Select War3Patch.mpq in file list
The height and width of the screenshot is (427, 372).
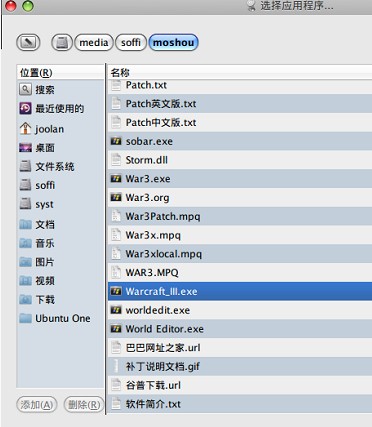point(240,216)
